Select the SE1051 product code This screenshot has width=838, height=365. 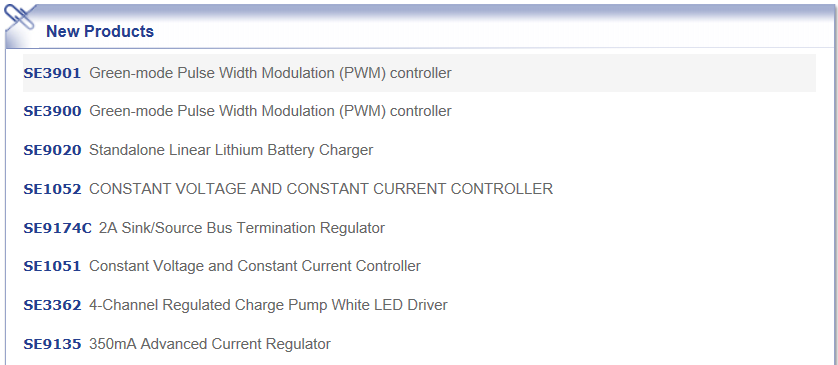[52, 266]
